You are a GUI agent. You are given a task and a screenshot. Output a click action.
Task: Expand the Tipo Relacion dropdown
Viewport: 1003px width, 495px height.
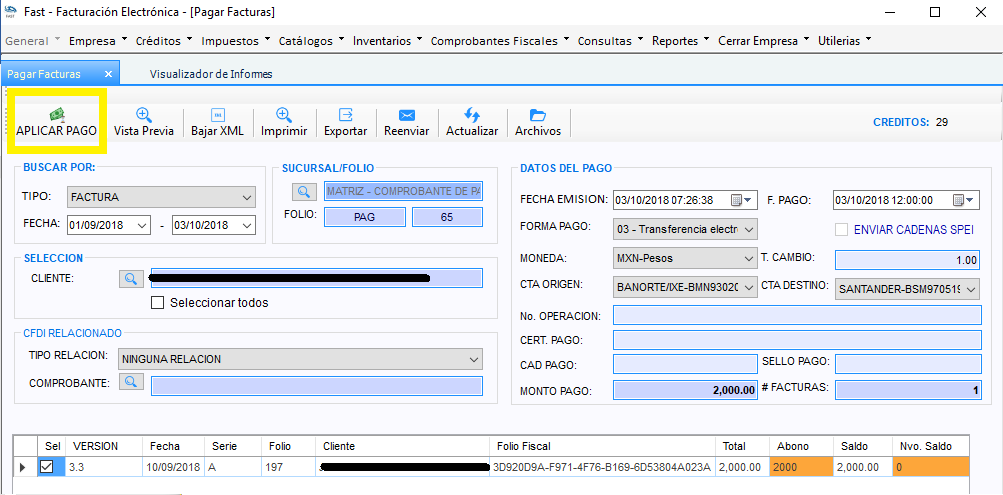point(474,359)
